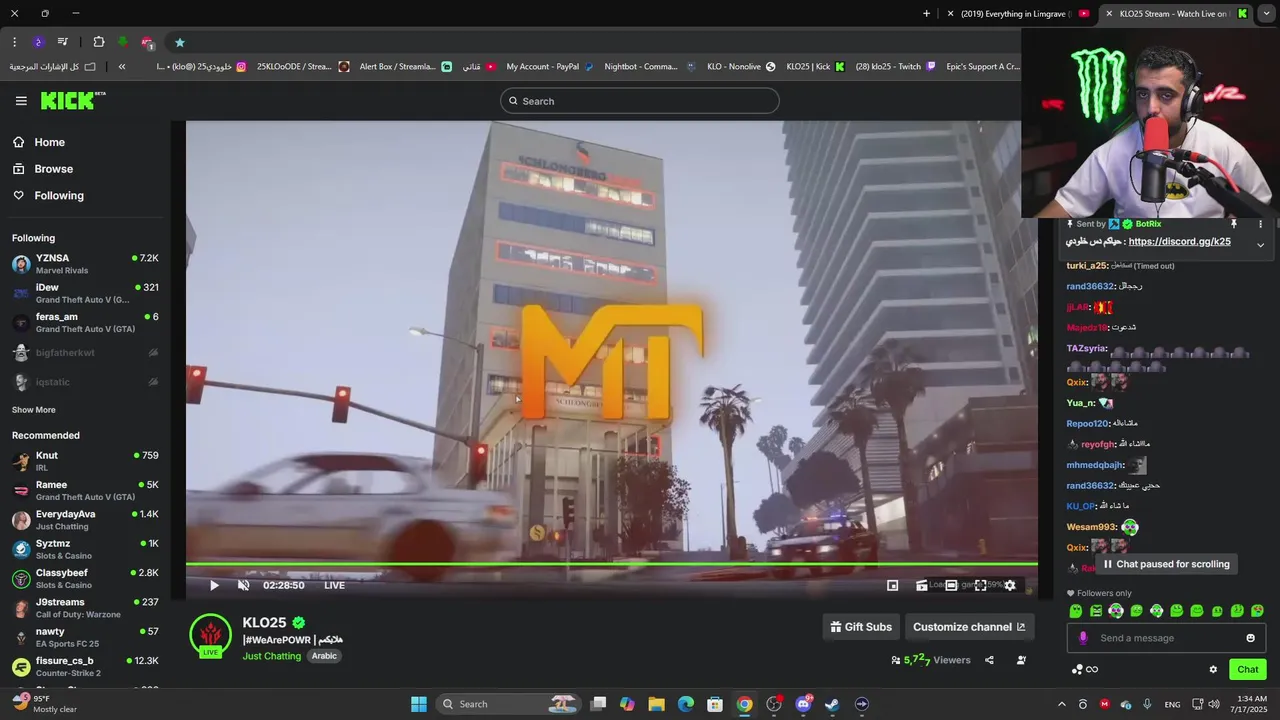Open video player settings gear
The image size is (1280, 720).
tap(1010, 586)
